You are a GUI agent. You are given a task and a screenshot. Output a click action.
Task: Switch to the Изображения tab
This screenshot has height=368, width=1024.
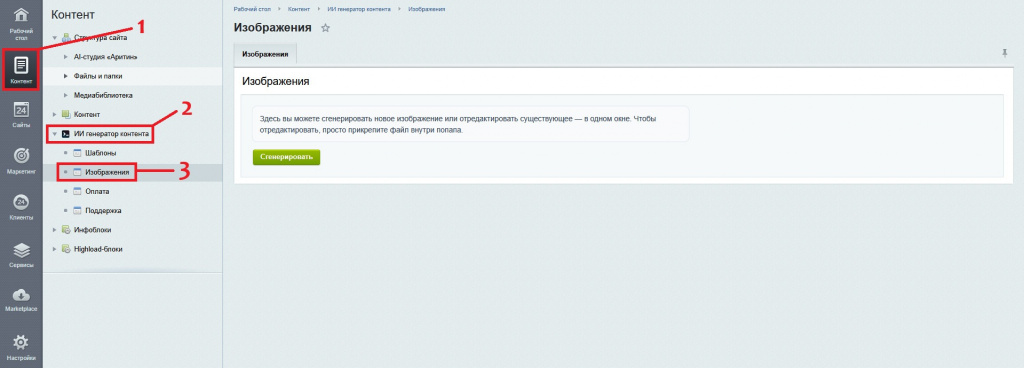265,54
